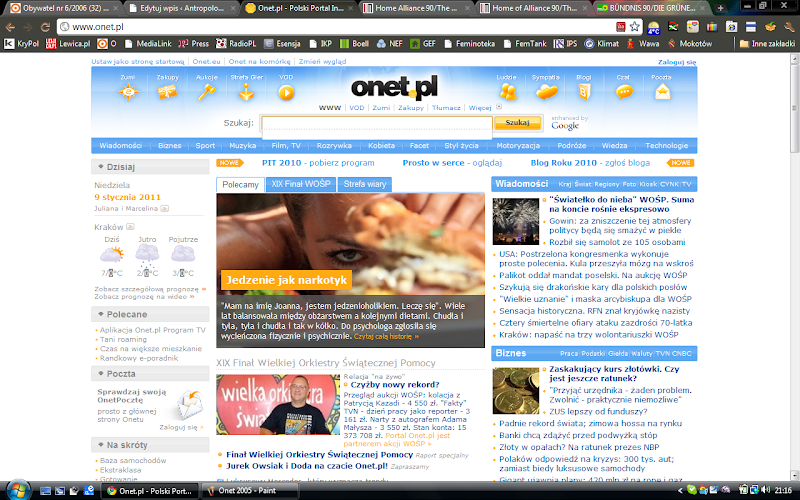Open the Strefa Gier icon
Image resolution: width=800 pixels, height=500 pixels.
(x=246, y=92)
